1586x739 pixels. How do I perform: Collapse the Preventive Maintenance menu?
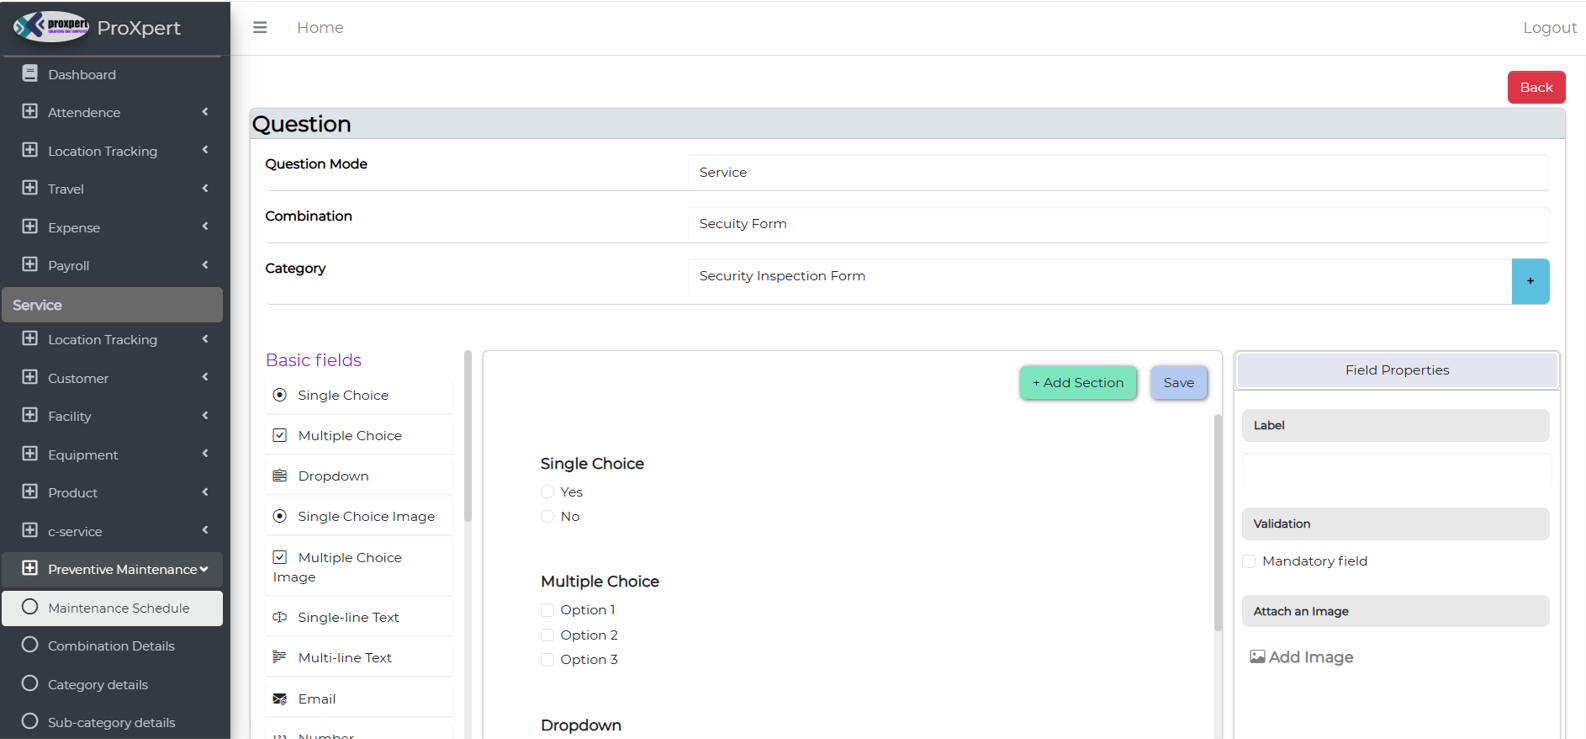204,569
